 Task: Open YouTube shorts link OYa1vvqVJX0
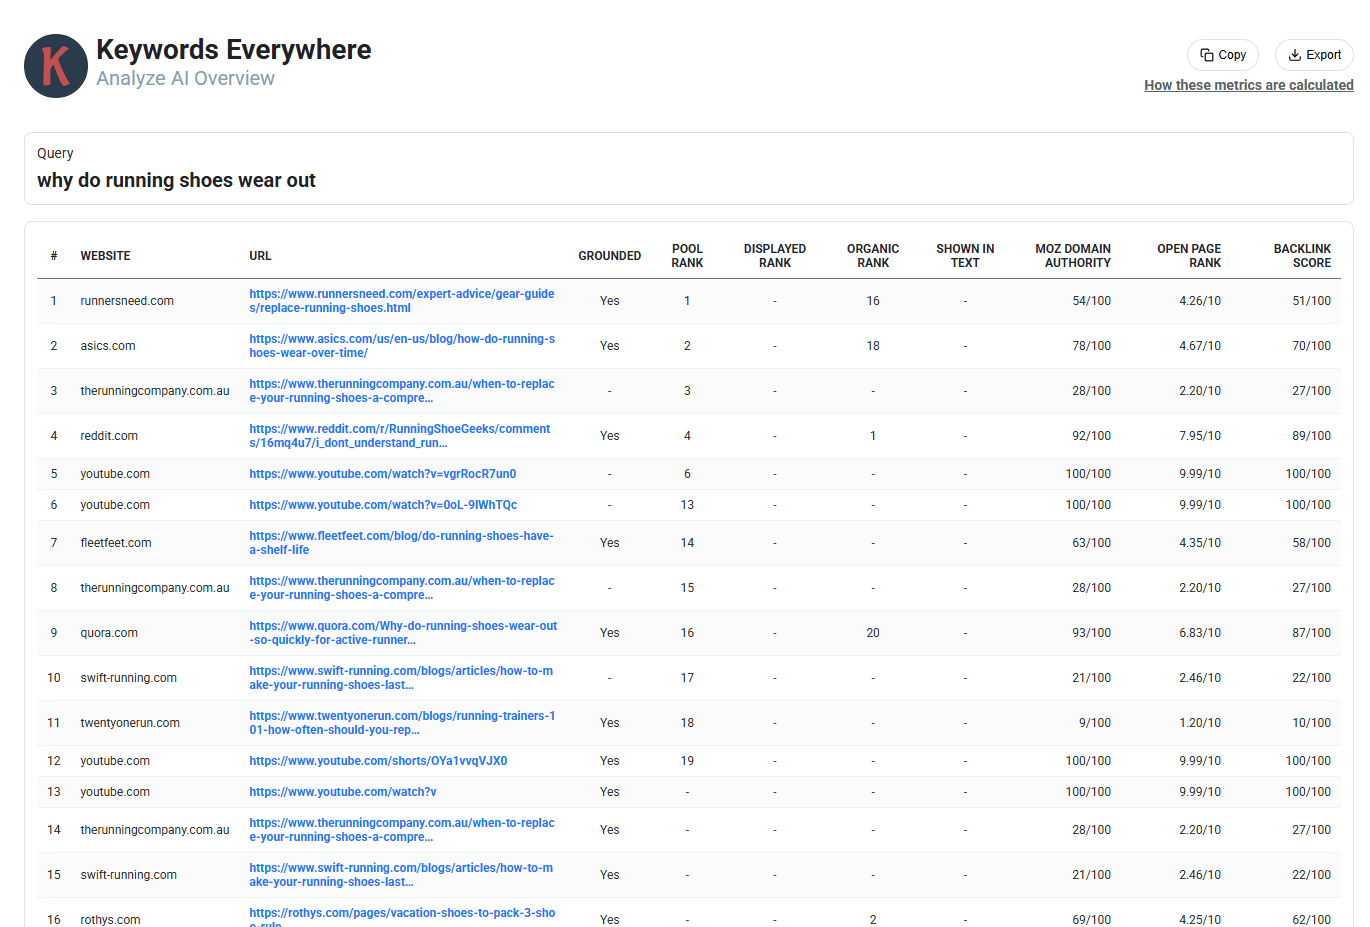tap(378, 761)
